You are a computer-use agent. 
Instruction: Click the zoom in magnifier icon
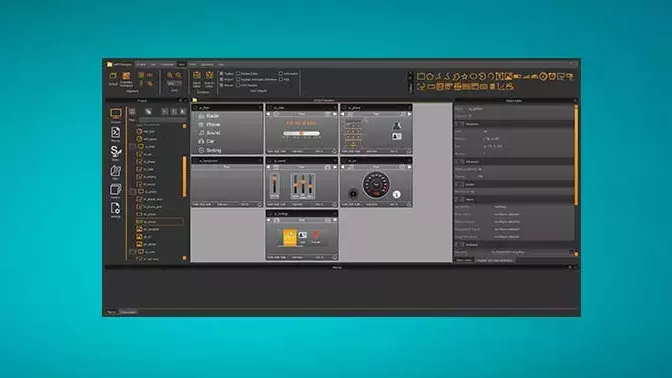tap(170, 75)
